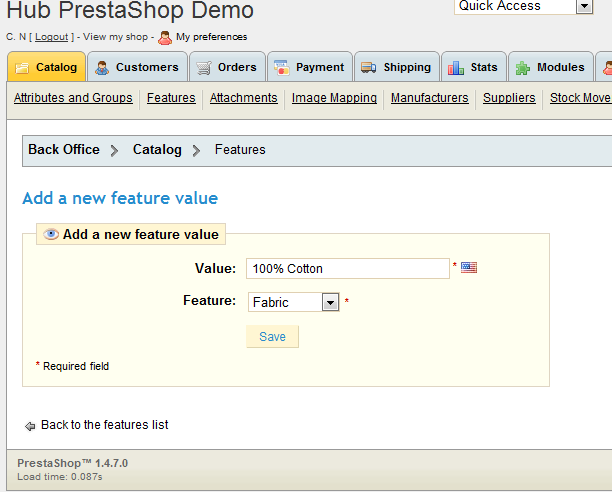Click the eye icon in form header

pos(51,234)
